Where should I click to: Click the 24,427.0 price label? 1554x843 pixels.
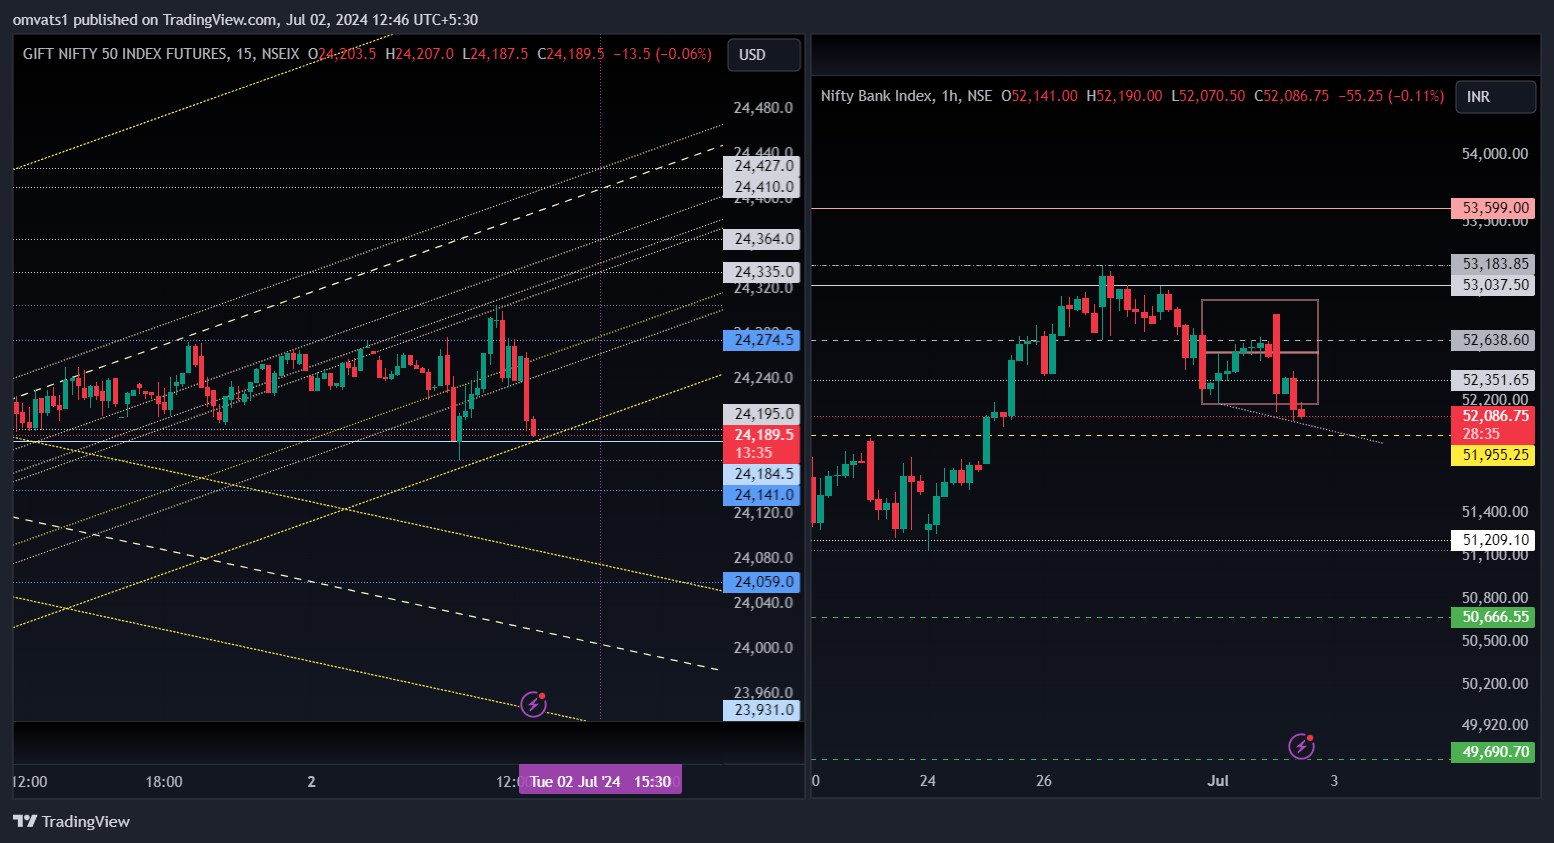pos(764,166)
